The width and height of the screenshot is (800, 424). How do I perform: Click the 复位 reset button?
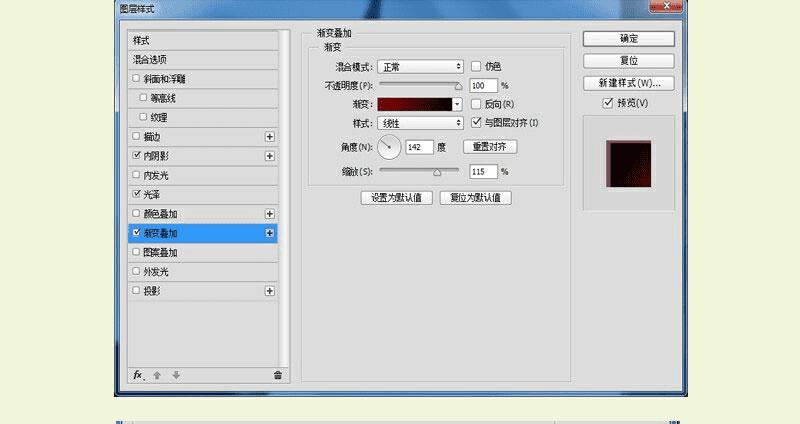629,61
